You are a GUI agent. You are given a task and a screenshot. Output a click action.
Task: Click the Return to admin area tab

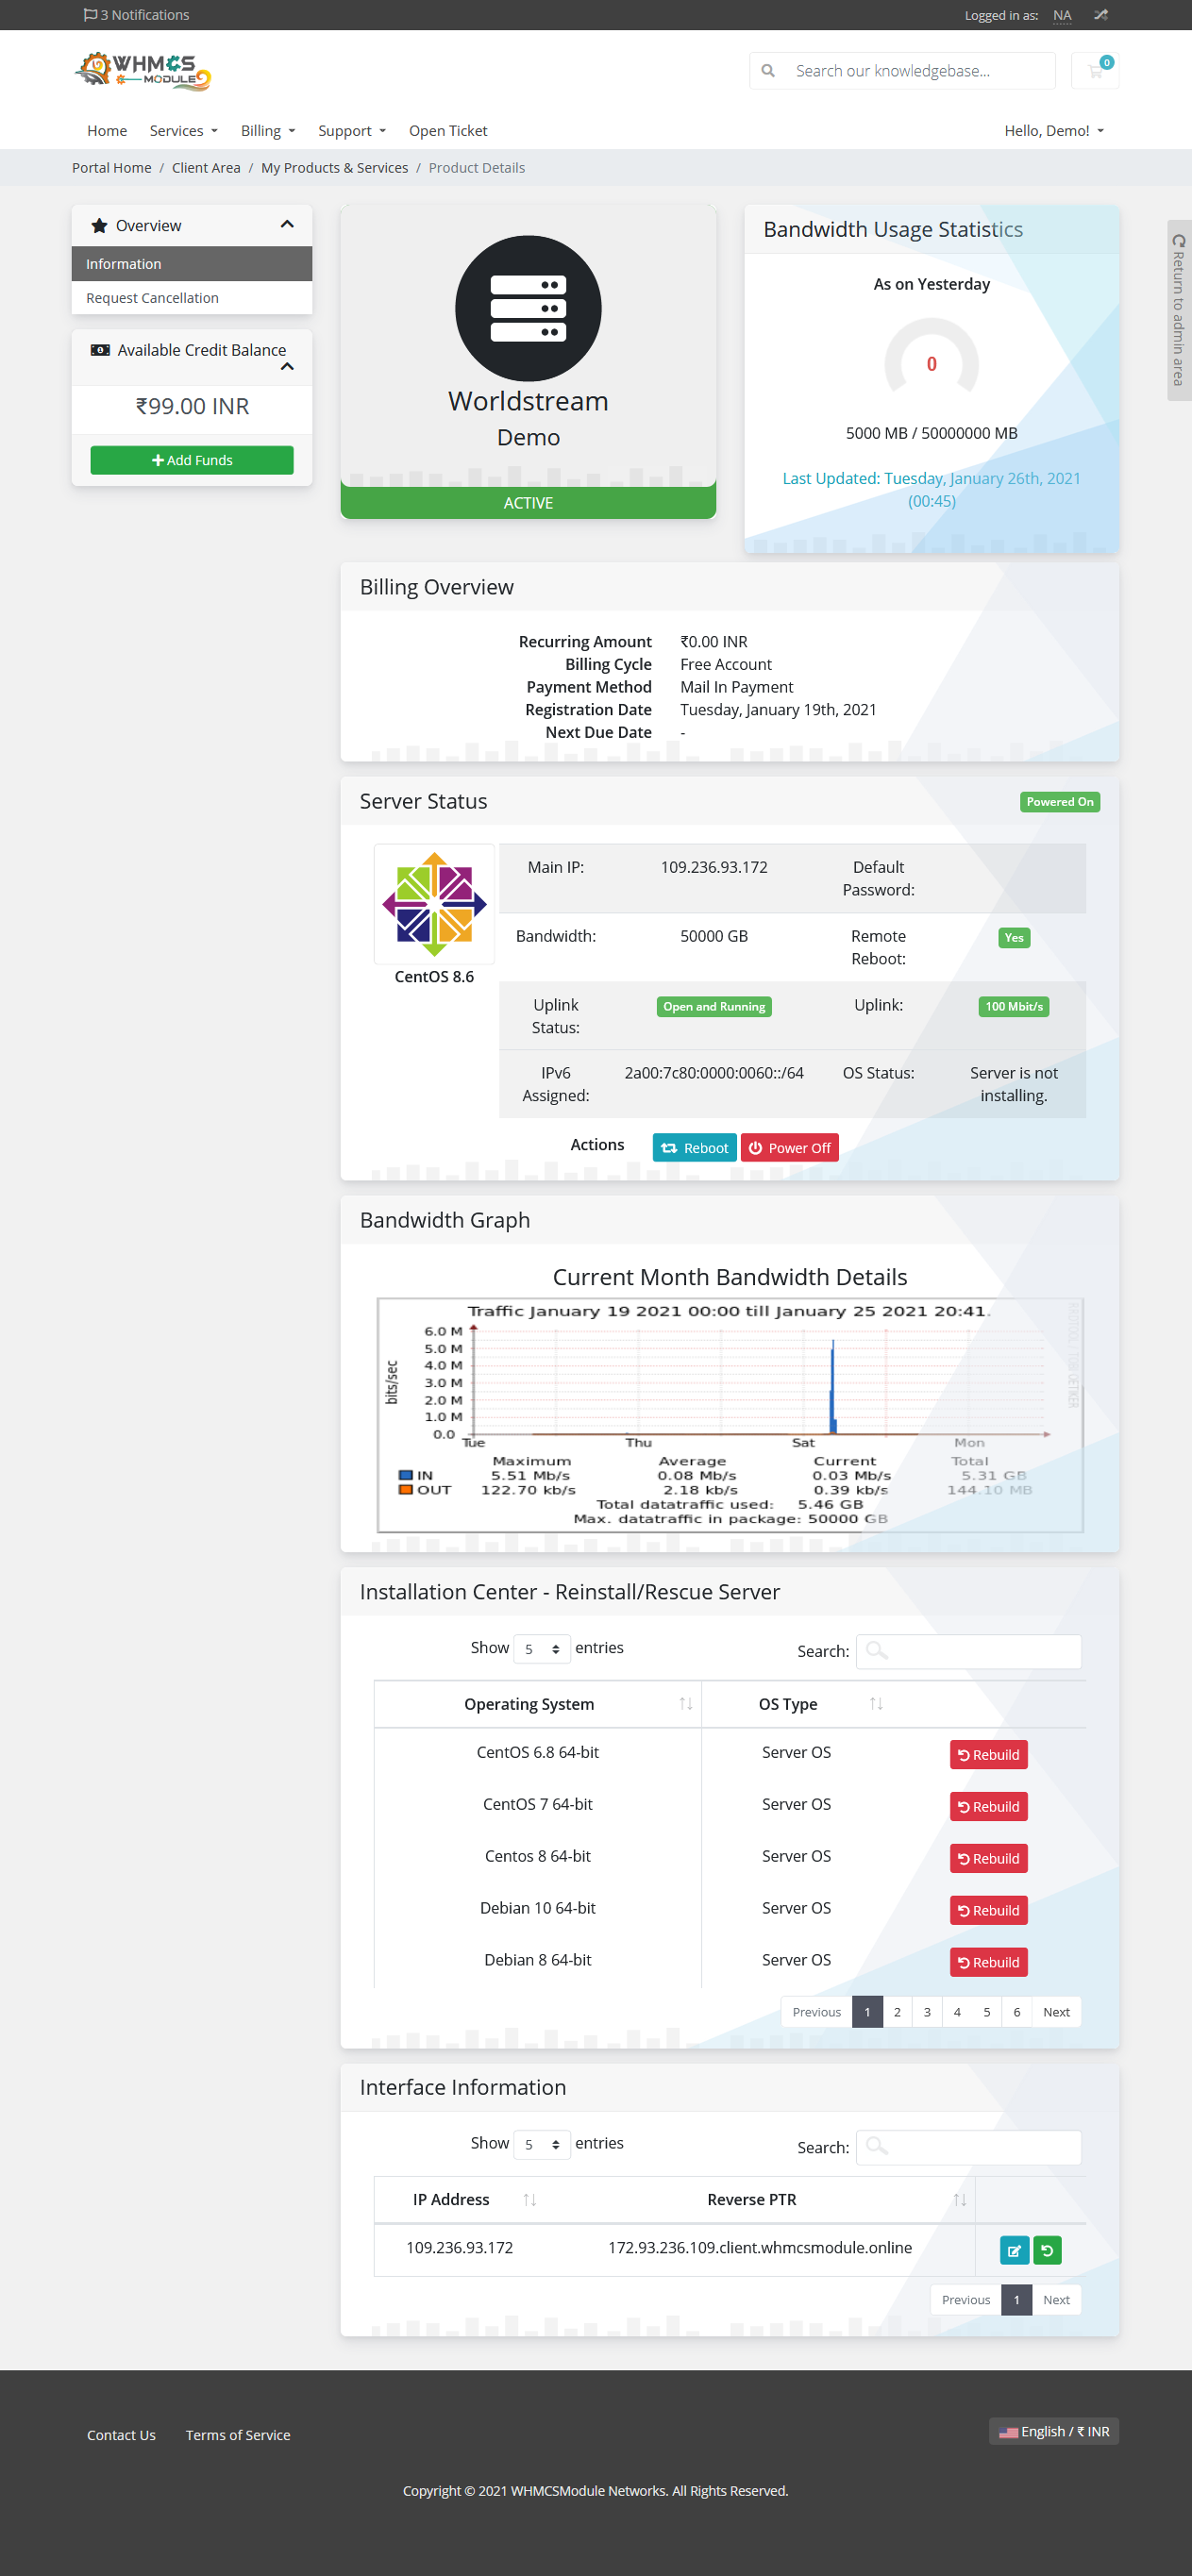pyautogui.click(x=1179, y=310)
